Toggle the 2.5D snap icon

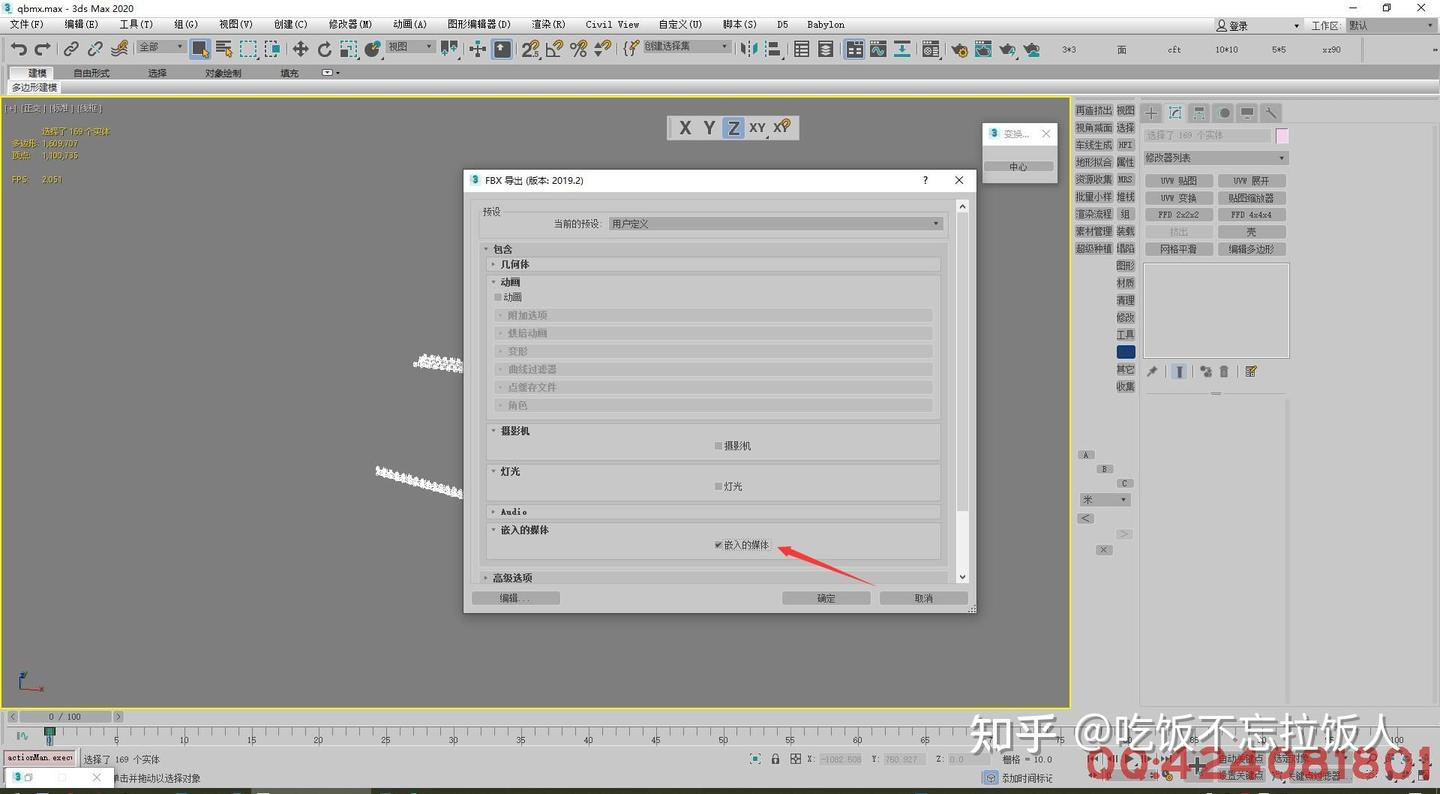[531, 47]
